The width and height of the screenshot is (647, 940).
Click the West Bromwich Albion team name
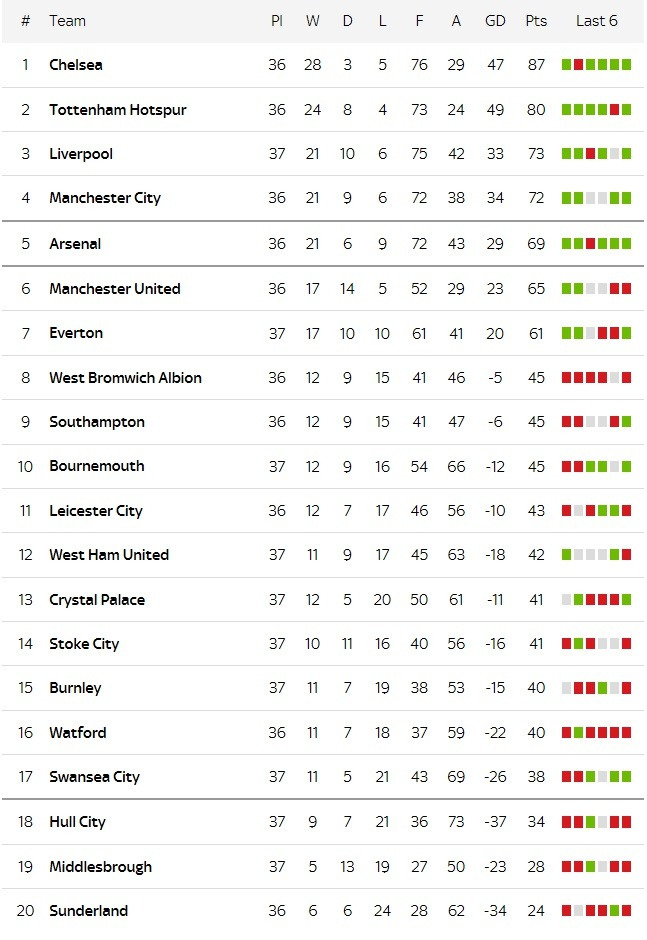[125, 378]
